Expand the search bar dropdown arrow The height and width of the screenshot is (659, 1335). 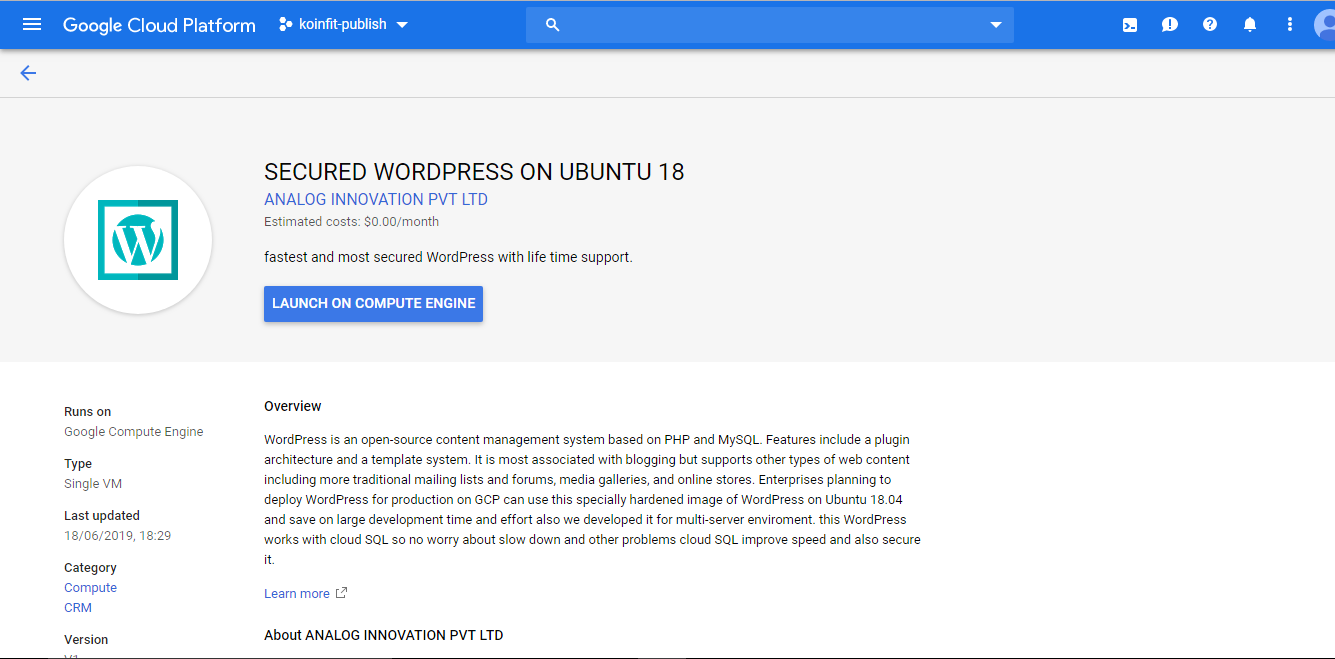coord(996,25)
